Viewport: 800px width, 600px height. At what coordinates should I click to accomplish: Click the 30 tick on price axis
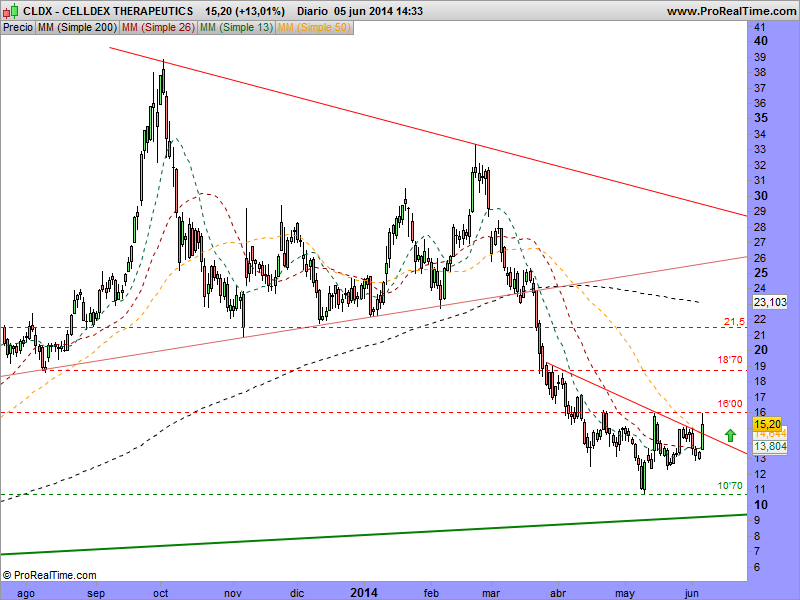pyautogui.click(x=761, y=196)
